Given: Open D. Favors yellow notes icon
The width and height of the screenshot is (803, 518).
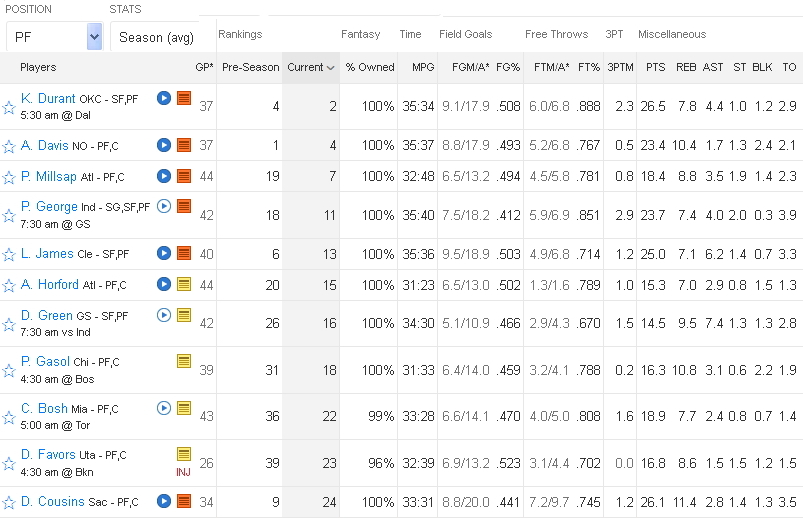Looking at the screenshot, I should click(184, 454).
